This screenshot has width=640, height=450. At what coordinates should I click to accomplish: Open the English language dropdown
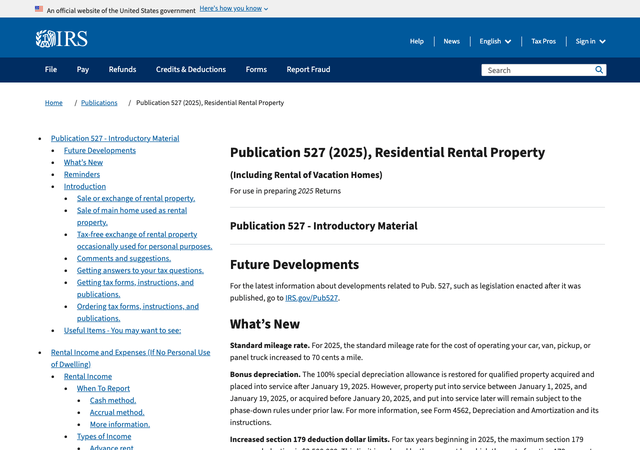[x=495, y=41]
